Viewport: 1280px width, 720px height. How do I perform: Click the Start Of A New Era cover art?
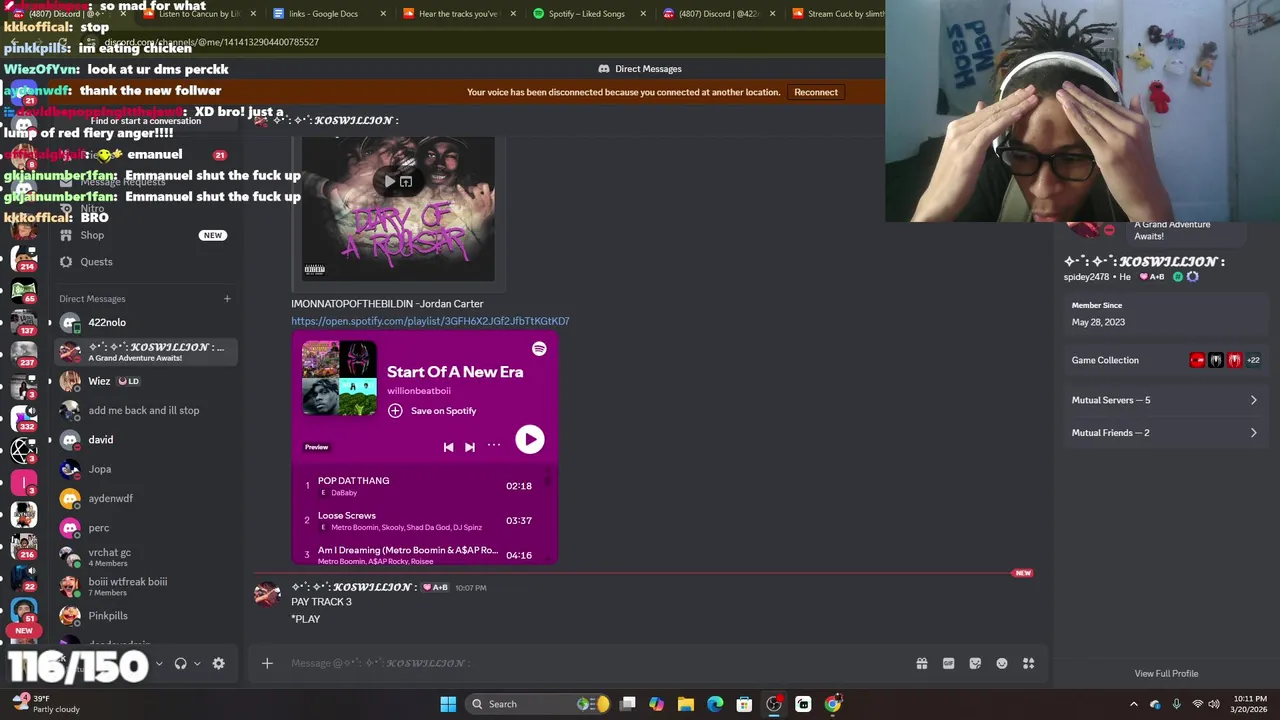point(339,378)
